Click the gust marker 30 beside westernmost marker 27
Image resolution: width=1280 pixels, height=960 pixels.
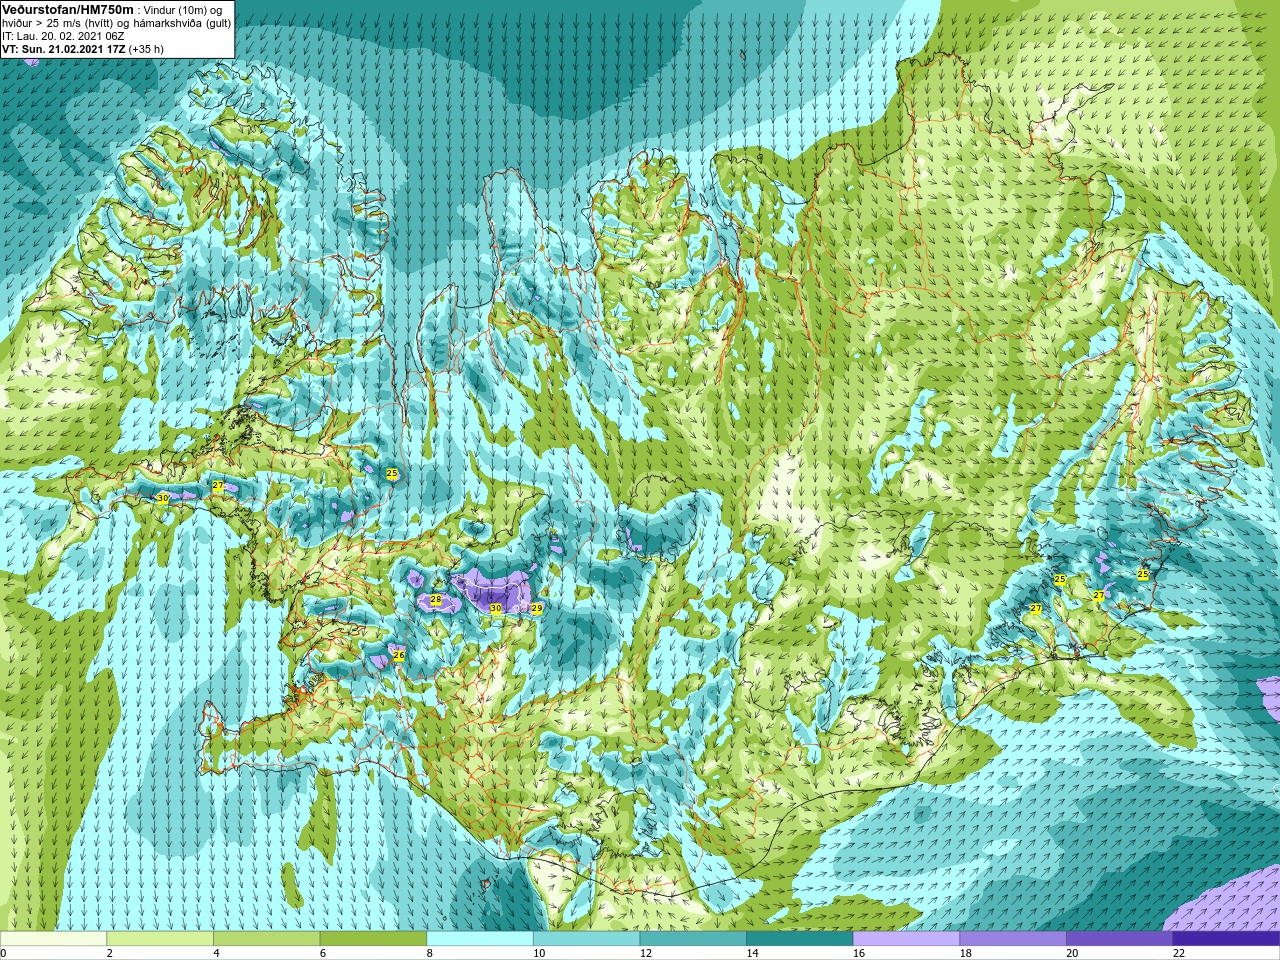coord(162,498)
